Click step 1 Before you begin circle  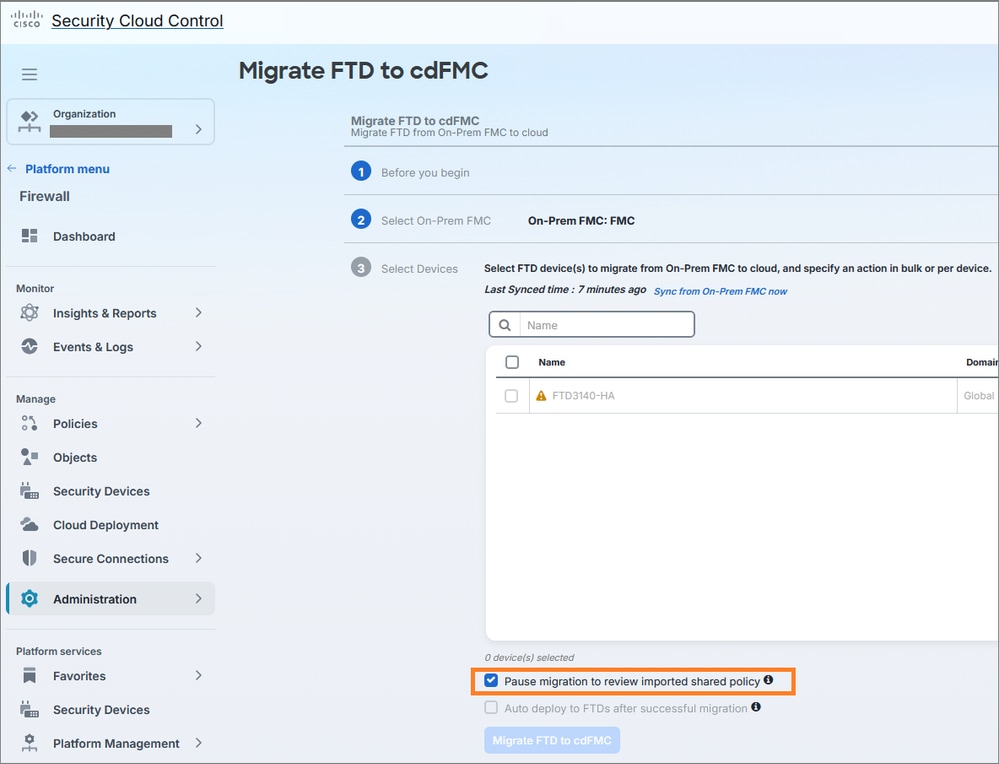coord(361,171)
